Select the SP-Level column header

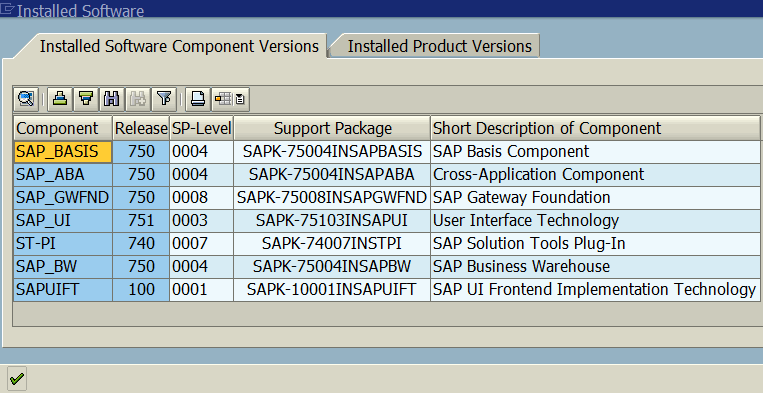(x=201, y=128)
